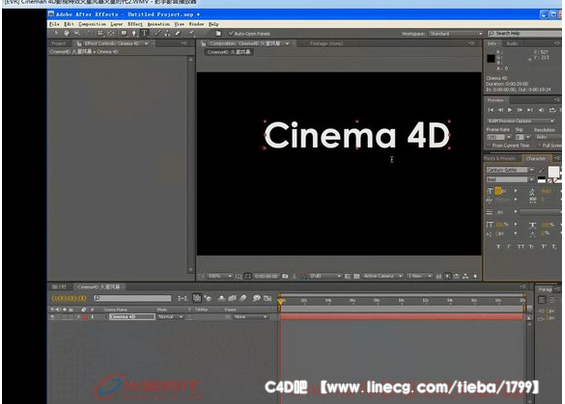
Task: Jump to first frame in Preview panel
Action: pos(490,110)
